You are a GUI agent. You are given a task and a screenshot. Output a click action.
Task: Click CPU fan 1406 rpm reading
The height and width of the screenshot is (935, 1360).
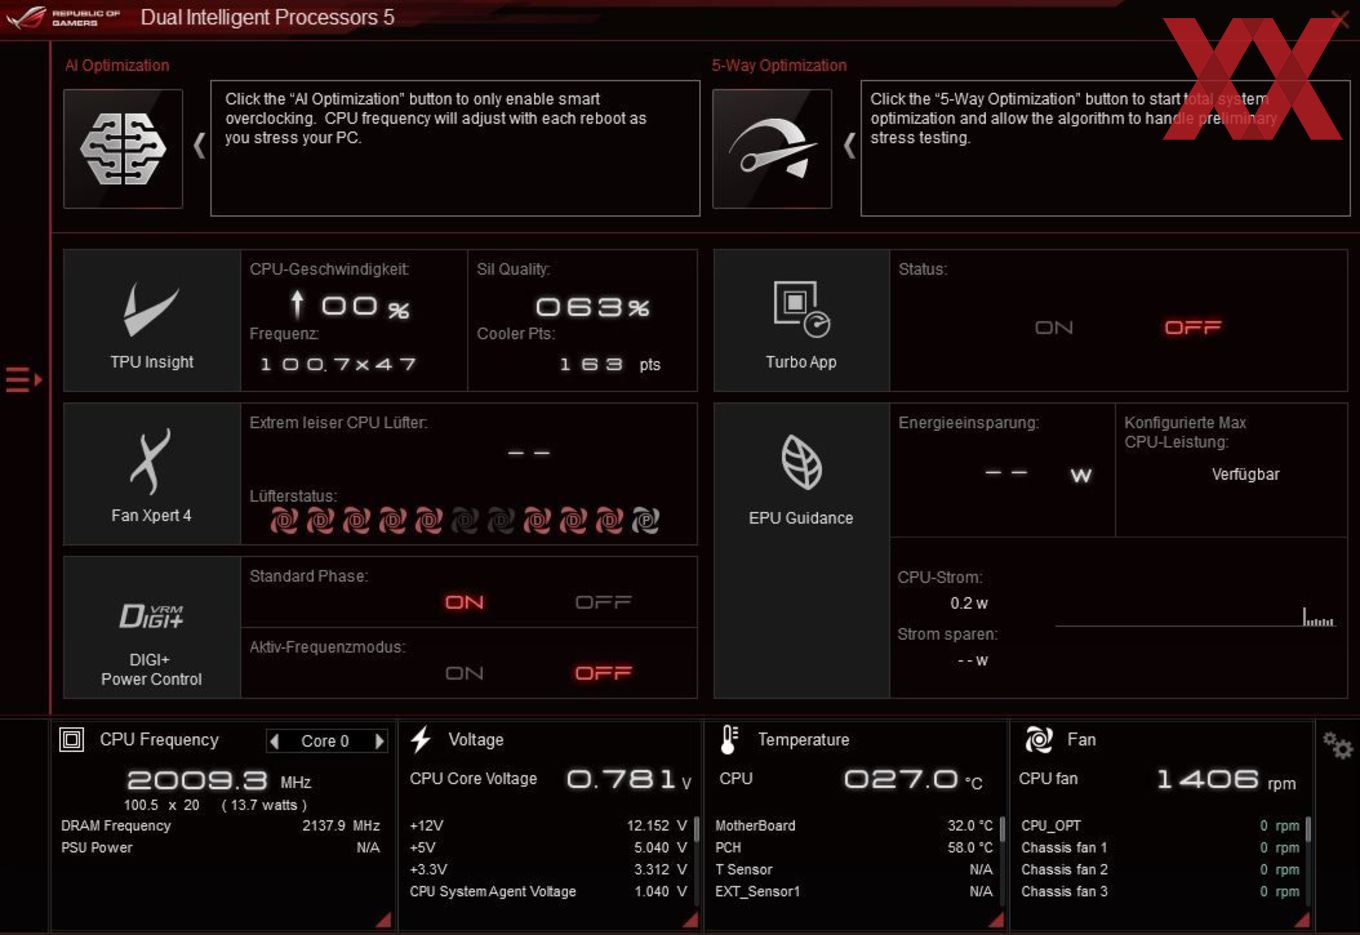pyautogui.click(x=1226, y=779)
